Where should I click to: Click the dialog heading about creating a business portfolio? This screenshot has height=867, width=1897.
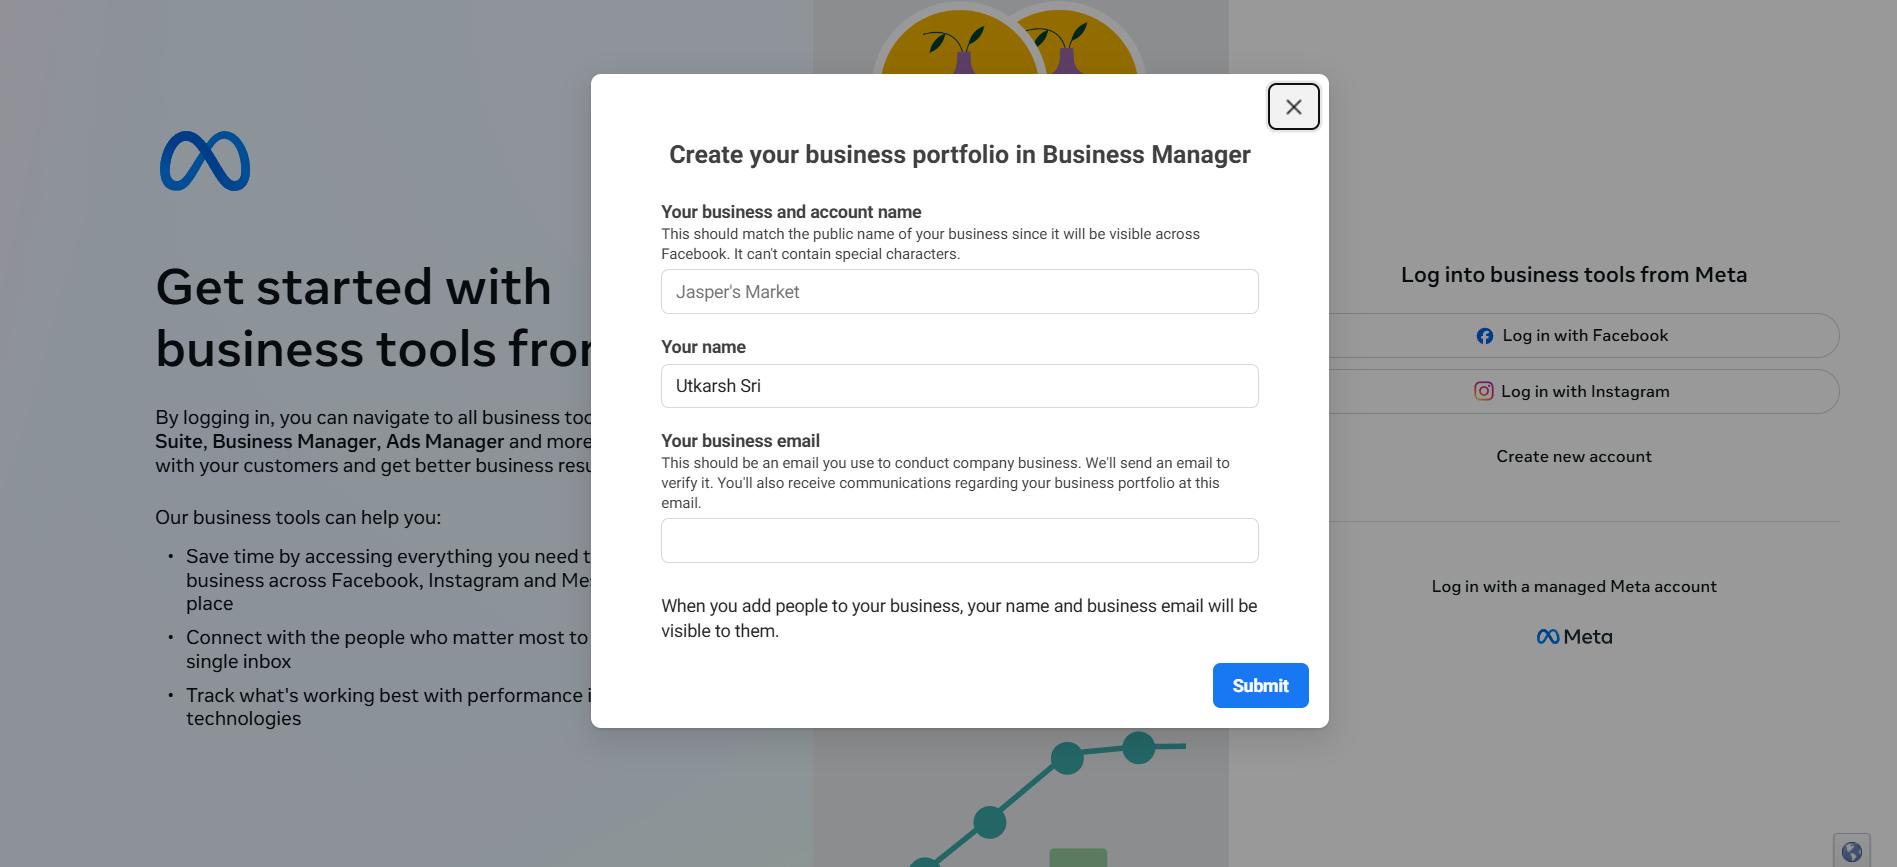point(959,155)
